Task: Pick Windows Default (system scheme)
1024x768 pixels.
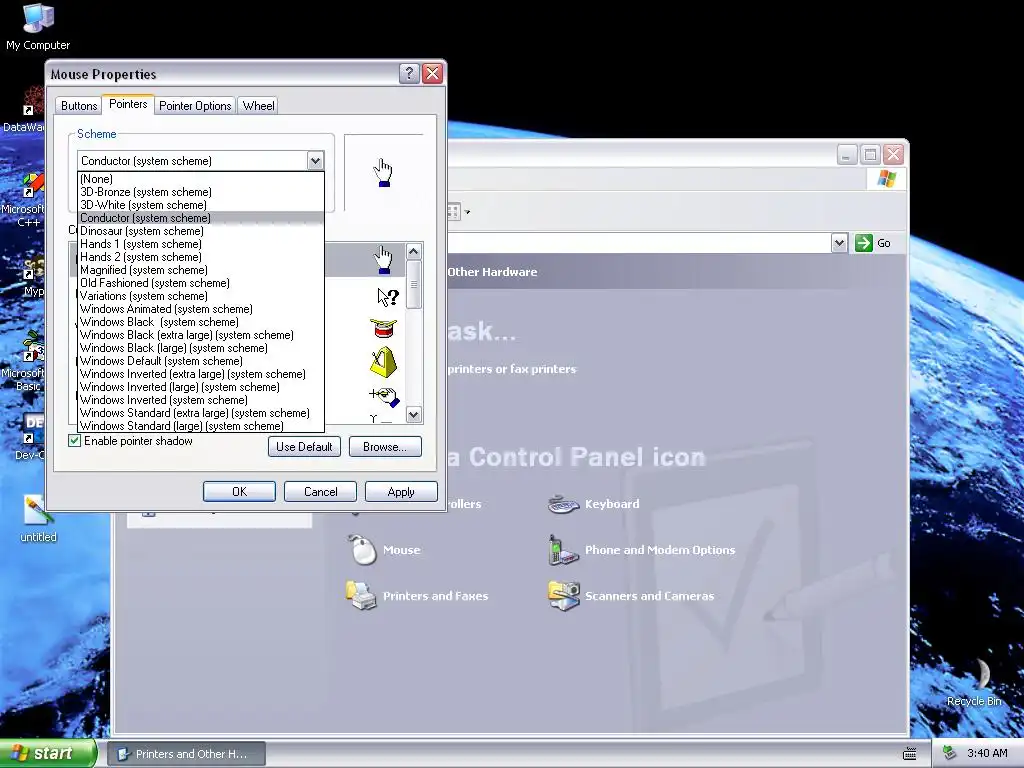Action: pos(200,361)
